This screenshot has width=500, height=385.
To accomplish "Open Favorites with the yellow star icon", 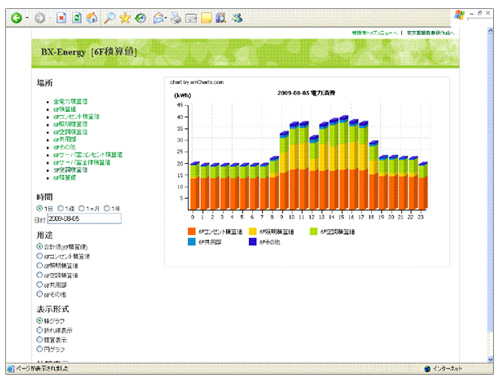I will 125,18.
